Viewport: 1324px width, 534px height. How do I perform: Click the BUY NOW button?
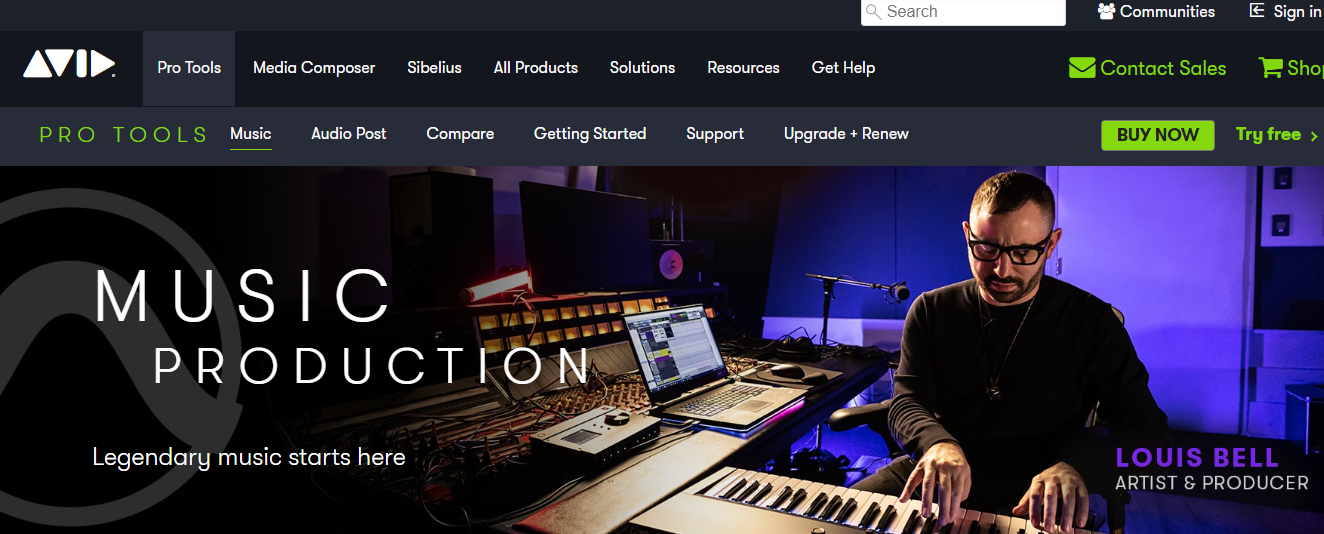tap(1158, 135)
